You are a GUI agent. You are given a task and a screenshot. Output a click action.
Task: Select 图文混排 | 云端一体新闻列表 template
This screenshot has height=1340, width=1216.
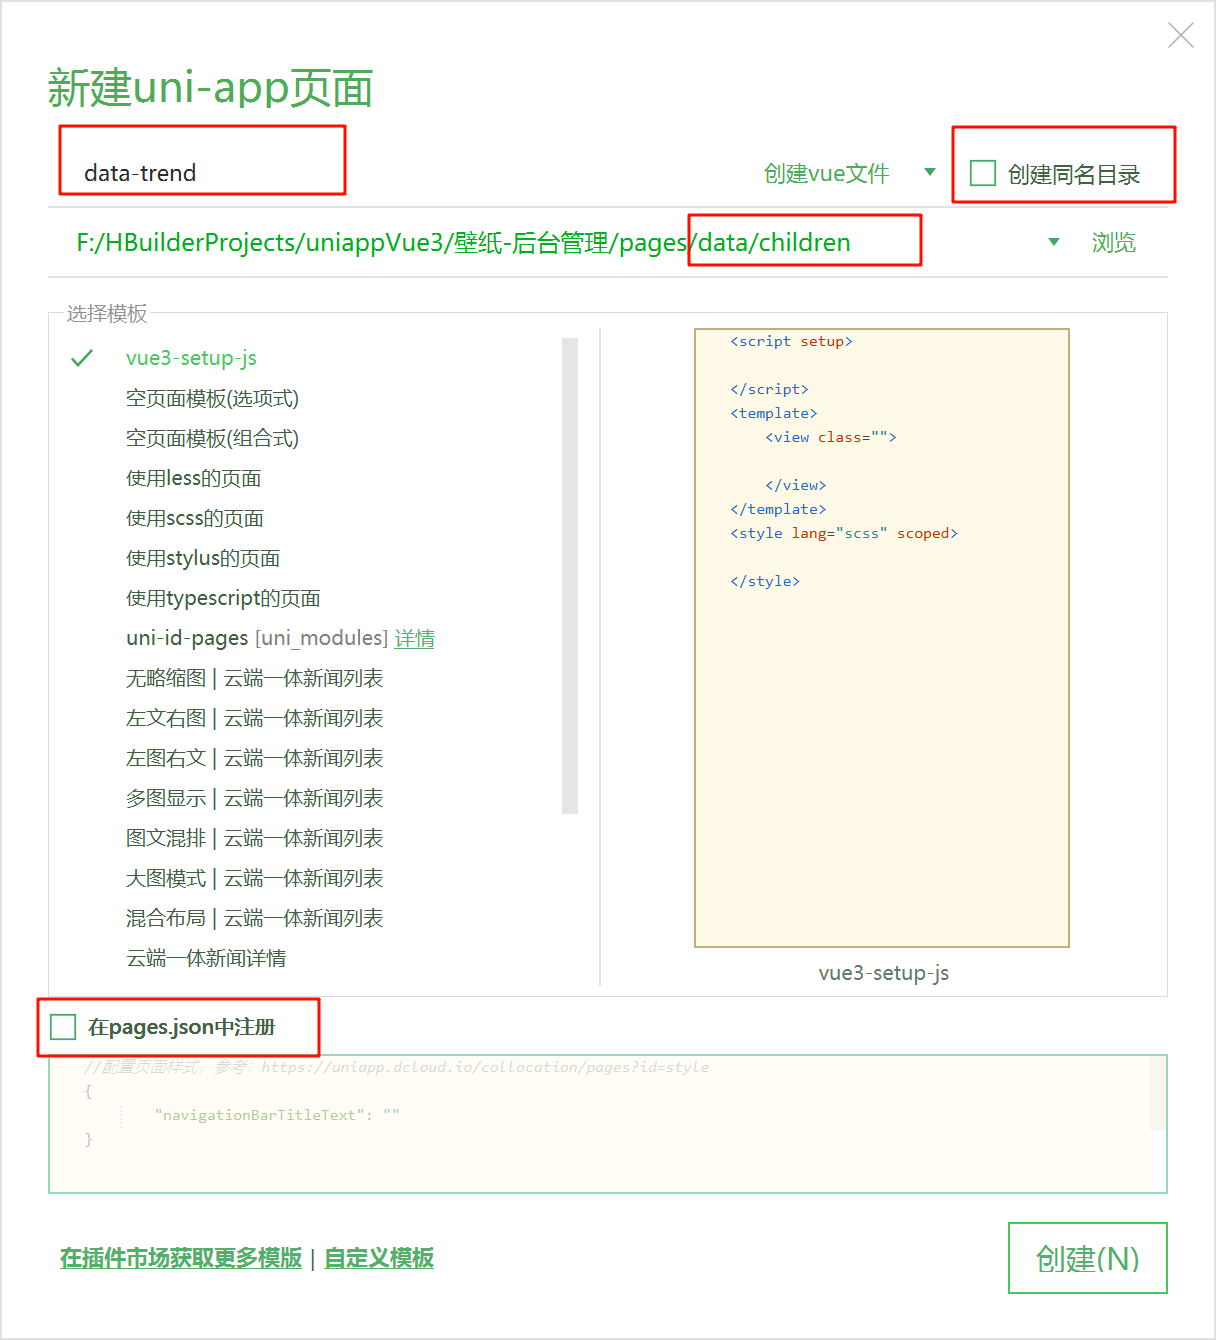(x=254, y=838)
